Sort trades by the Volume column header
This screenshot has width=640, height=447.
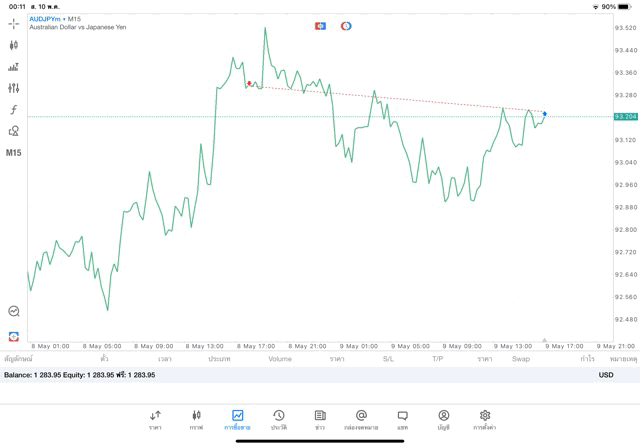(280, 358)
